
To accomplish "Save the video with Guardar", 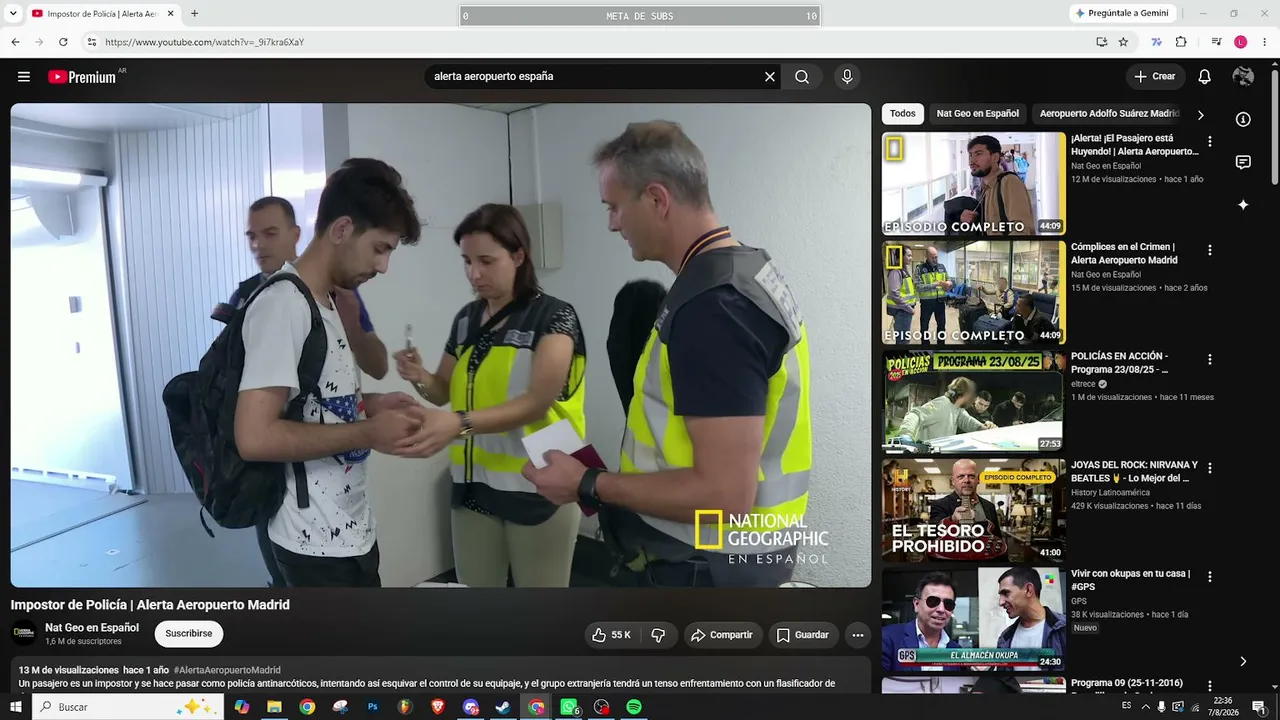I will pyautogui.click(x=803, y=635).
